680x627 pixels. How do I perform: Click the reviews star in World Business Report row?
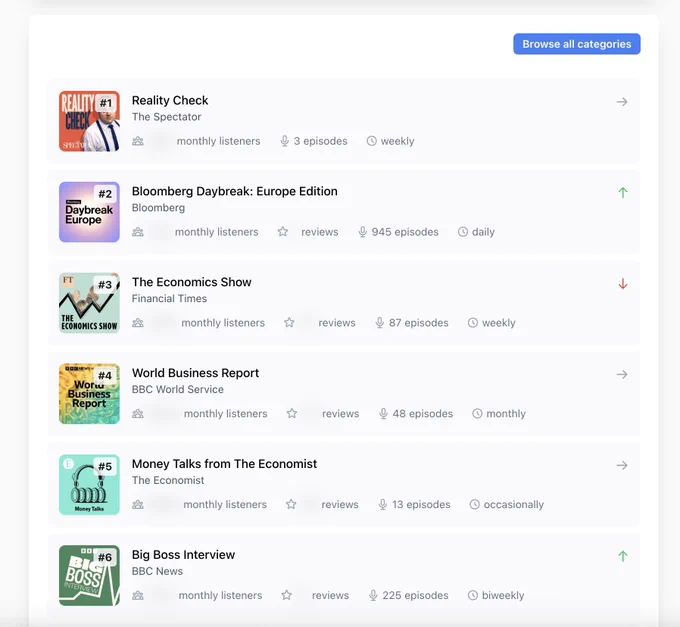pos(292,413)
